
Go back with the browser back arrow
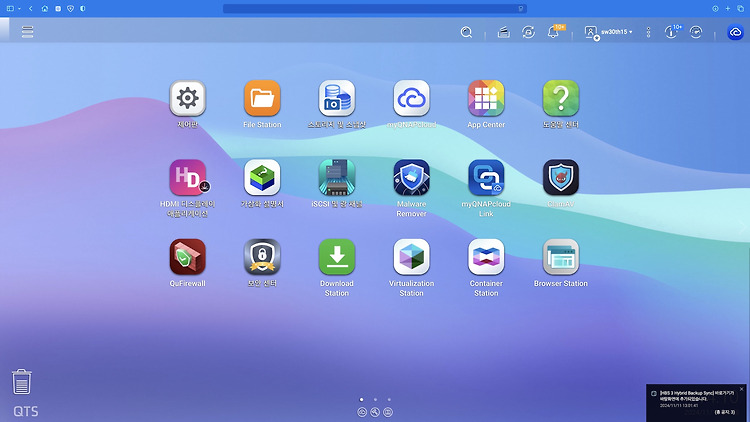(31, 9)
